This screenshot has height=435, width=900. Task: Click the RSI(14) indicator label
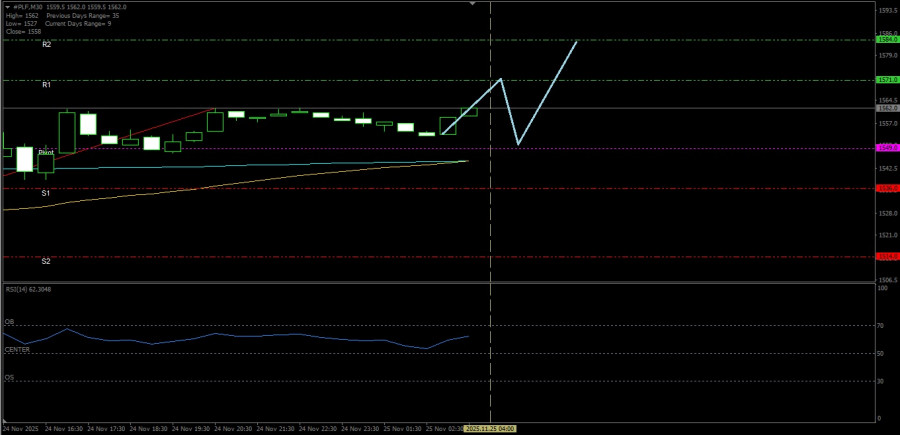pyautogui.click(x=28, y=288)
